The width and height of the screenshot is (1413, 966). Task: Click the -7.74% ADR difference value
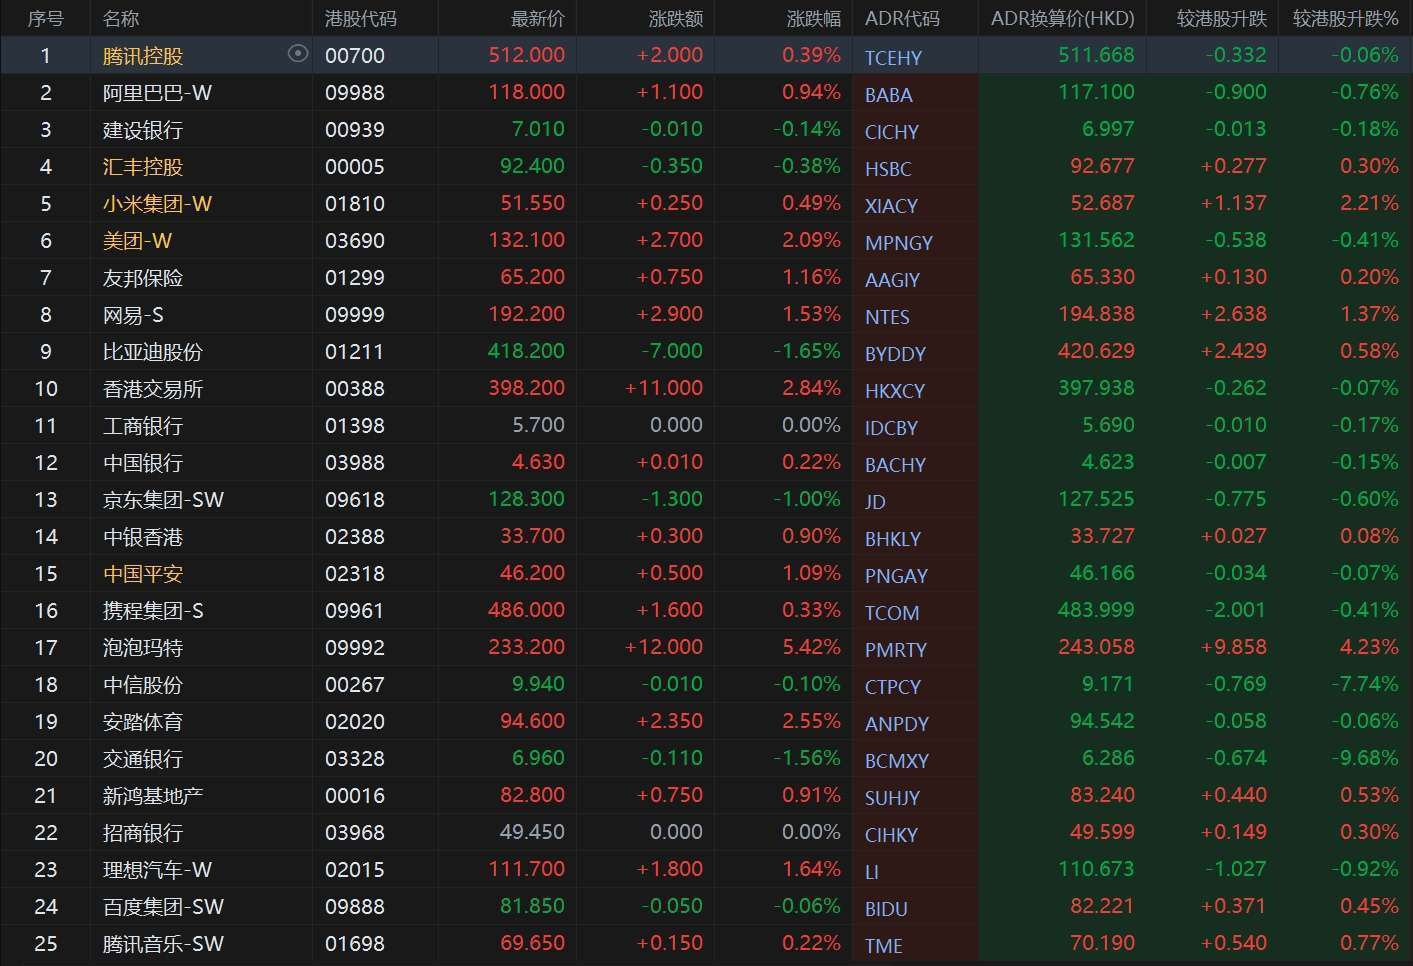point(1364,684)
